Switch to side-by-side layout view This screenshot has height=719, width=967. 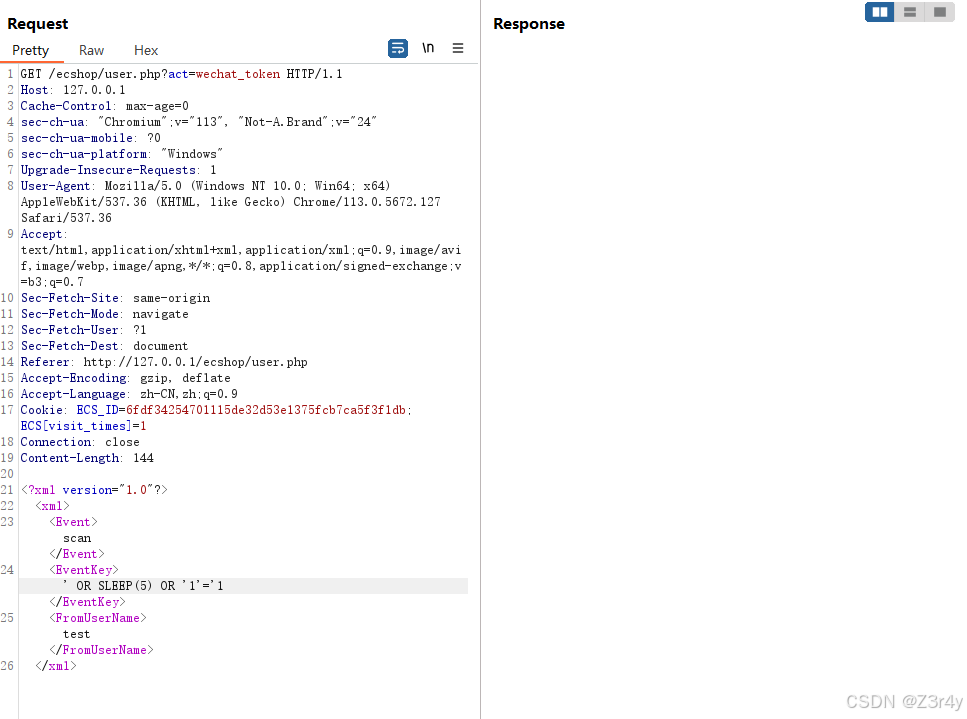(x=879, y=12)
